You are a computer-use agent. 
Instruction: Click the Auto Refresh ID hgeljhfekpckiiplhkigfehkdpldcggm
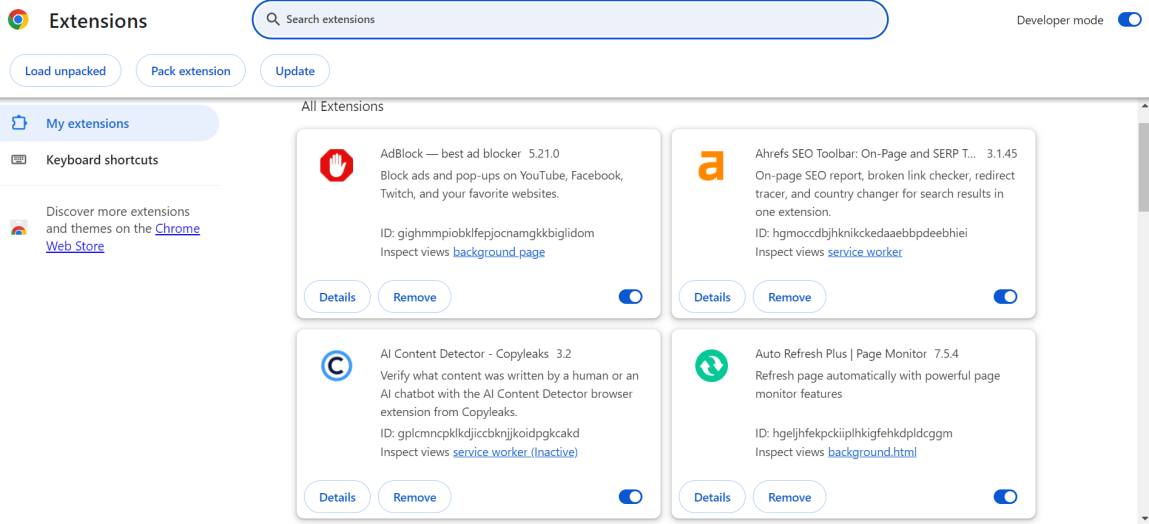862,432
